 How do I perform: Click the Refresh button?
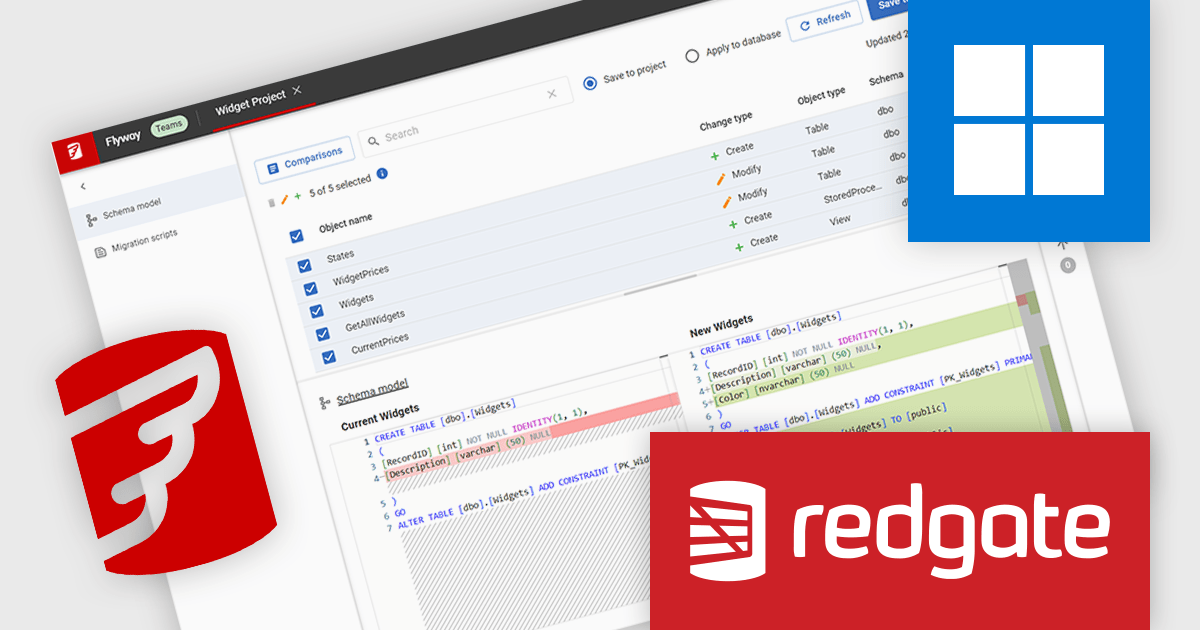[x=825, y=22]
